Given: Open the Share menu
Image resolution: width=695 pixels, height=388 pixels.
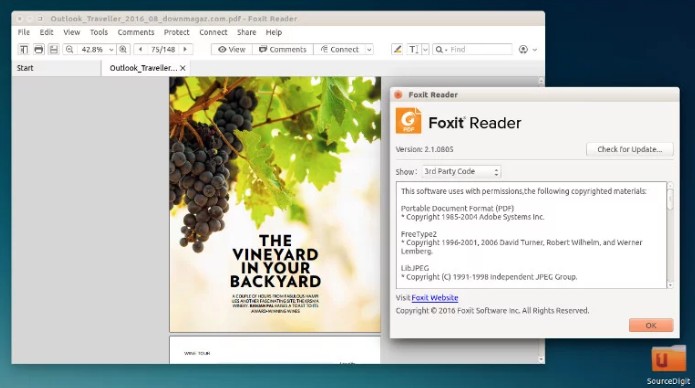Looking at the screenshot, I should 246,32.
